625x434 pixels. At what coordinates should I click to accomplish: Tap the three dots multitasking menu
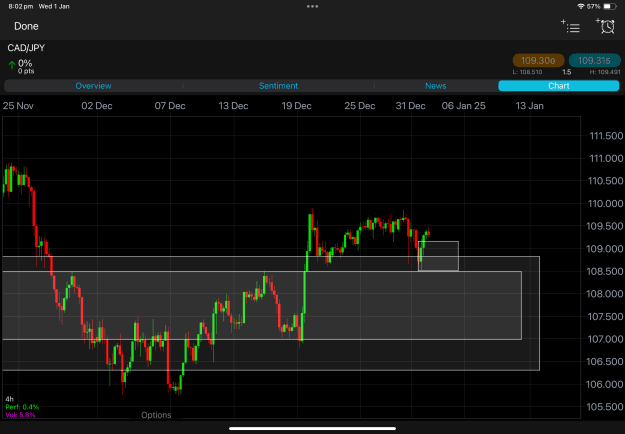312,6
